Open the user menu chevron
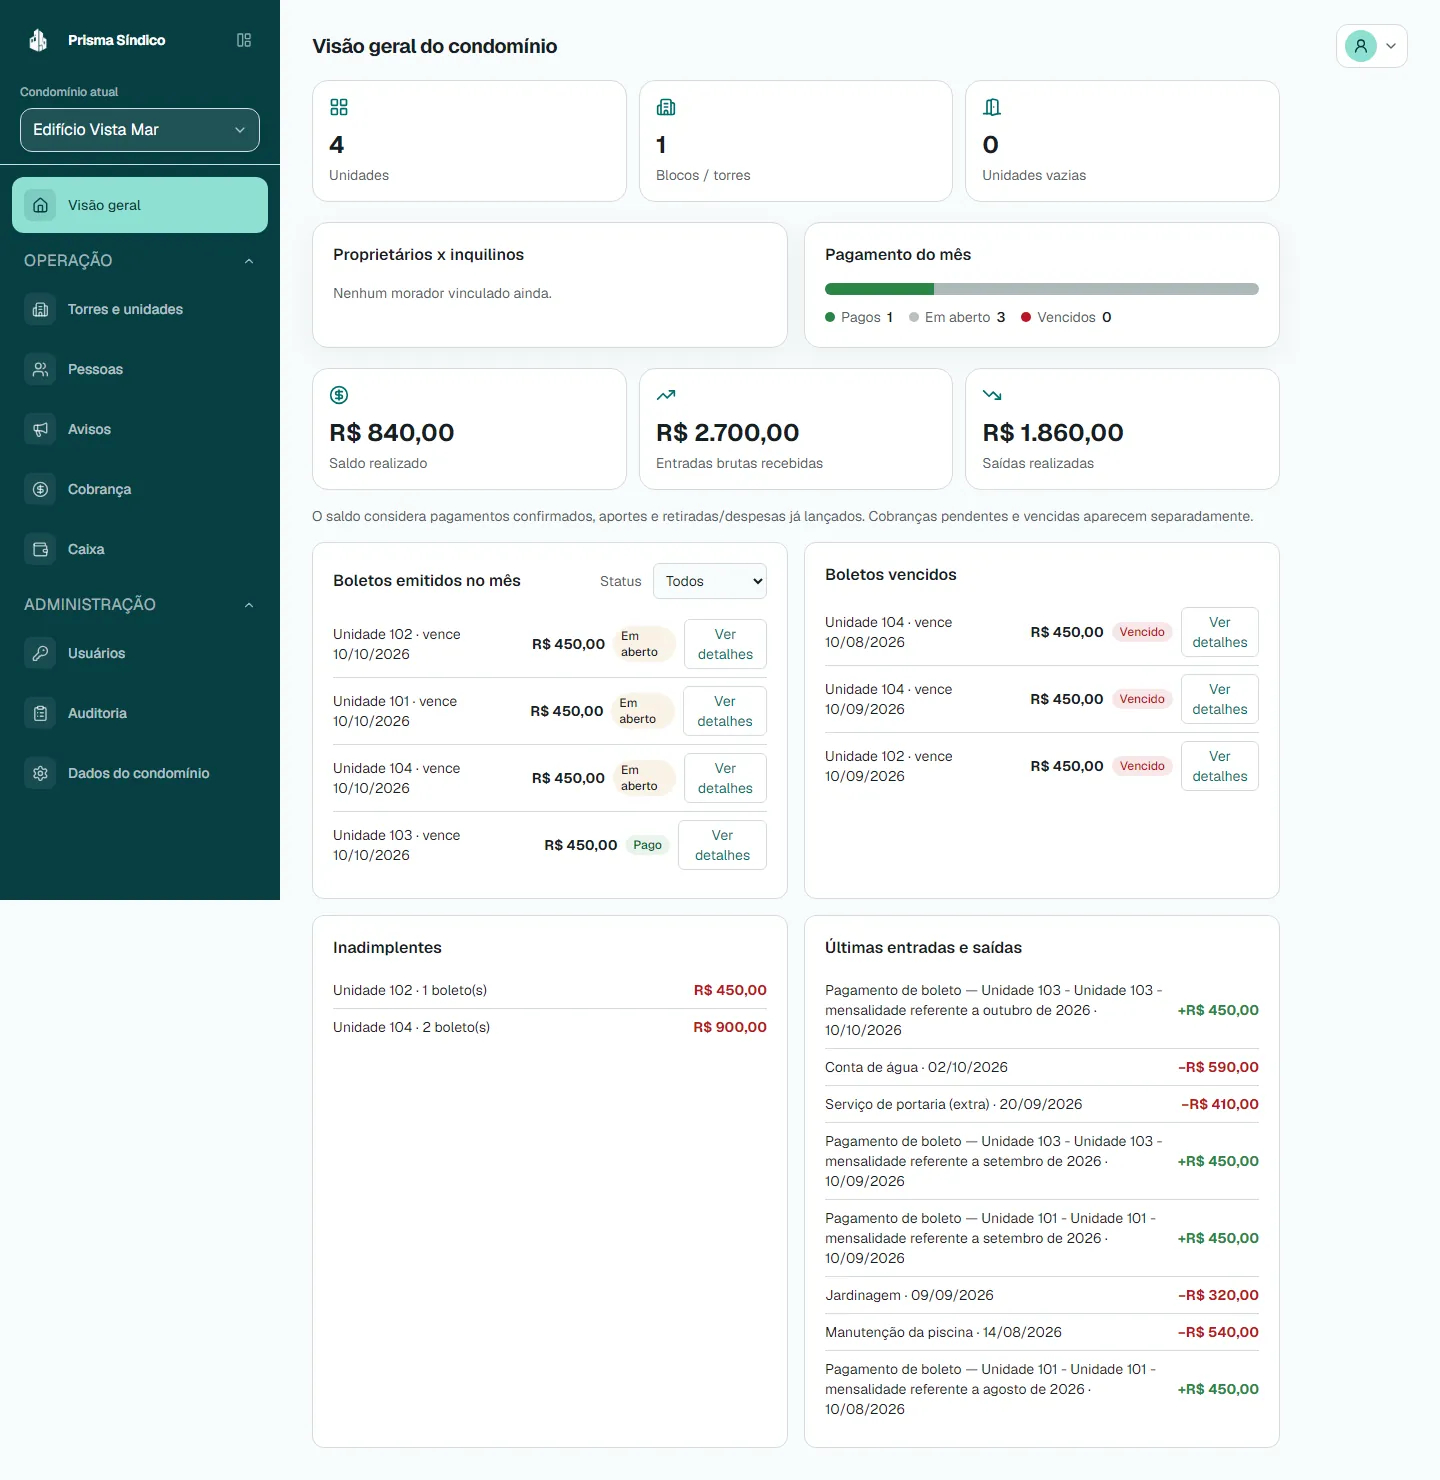1440x1480 pixels. (1391, 46)
